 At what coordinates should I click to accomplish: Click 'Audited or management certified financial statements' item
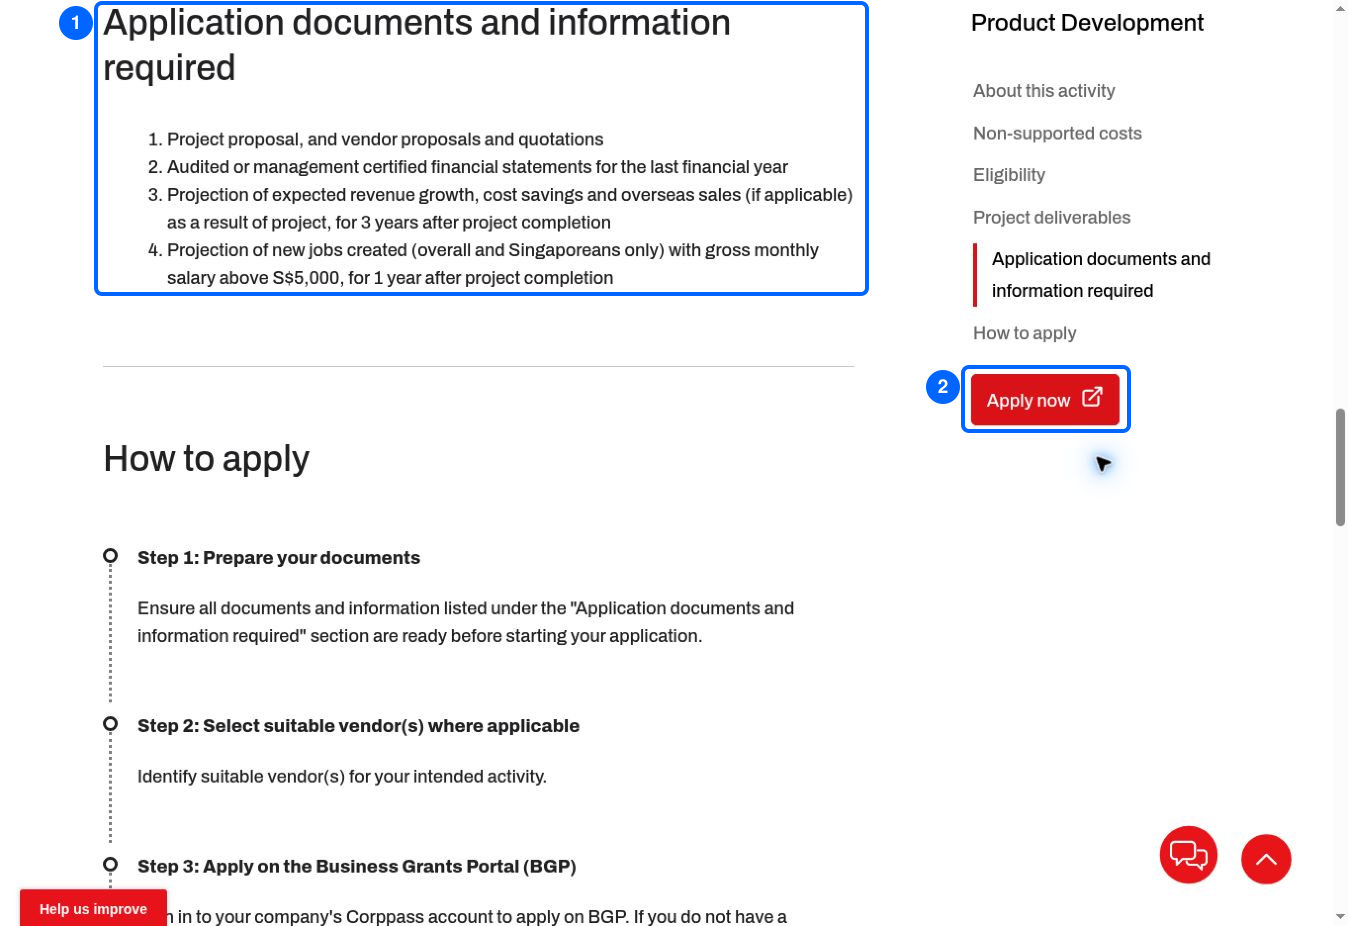[477, 167]
